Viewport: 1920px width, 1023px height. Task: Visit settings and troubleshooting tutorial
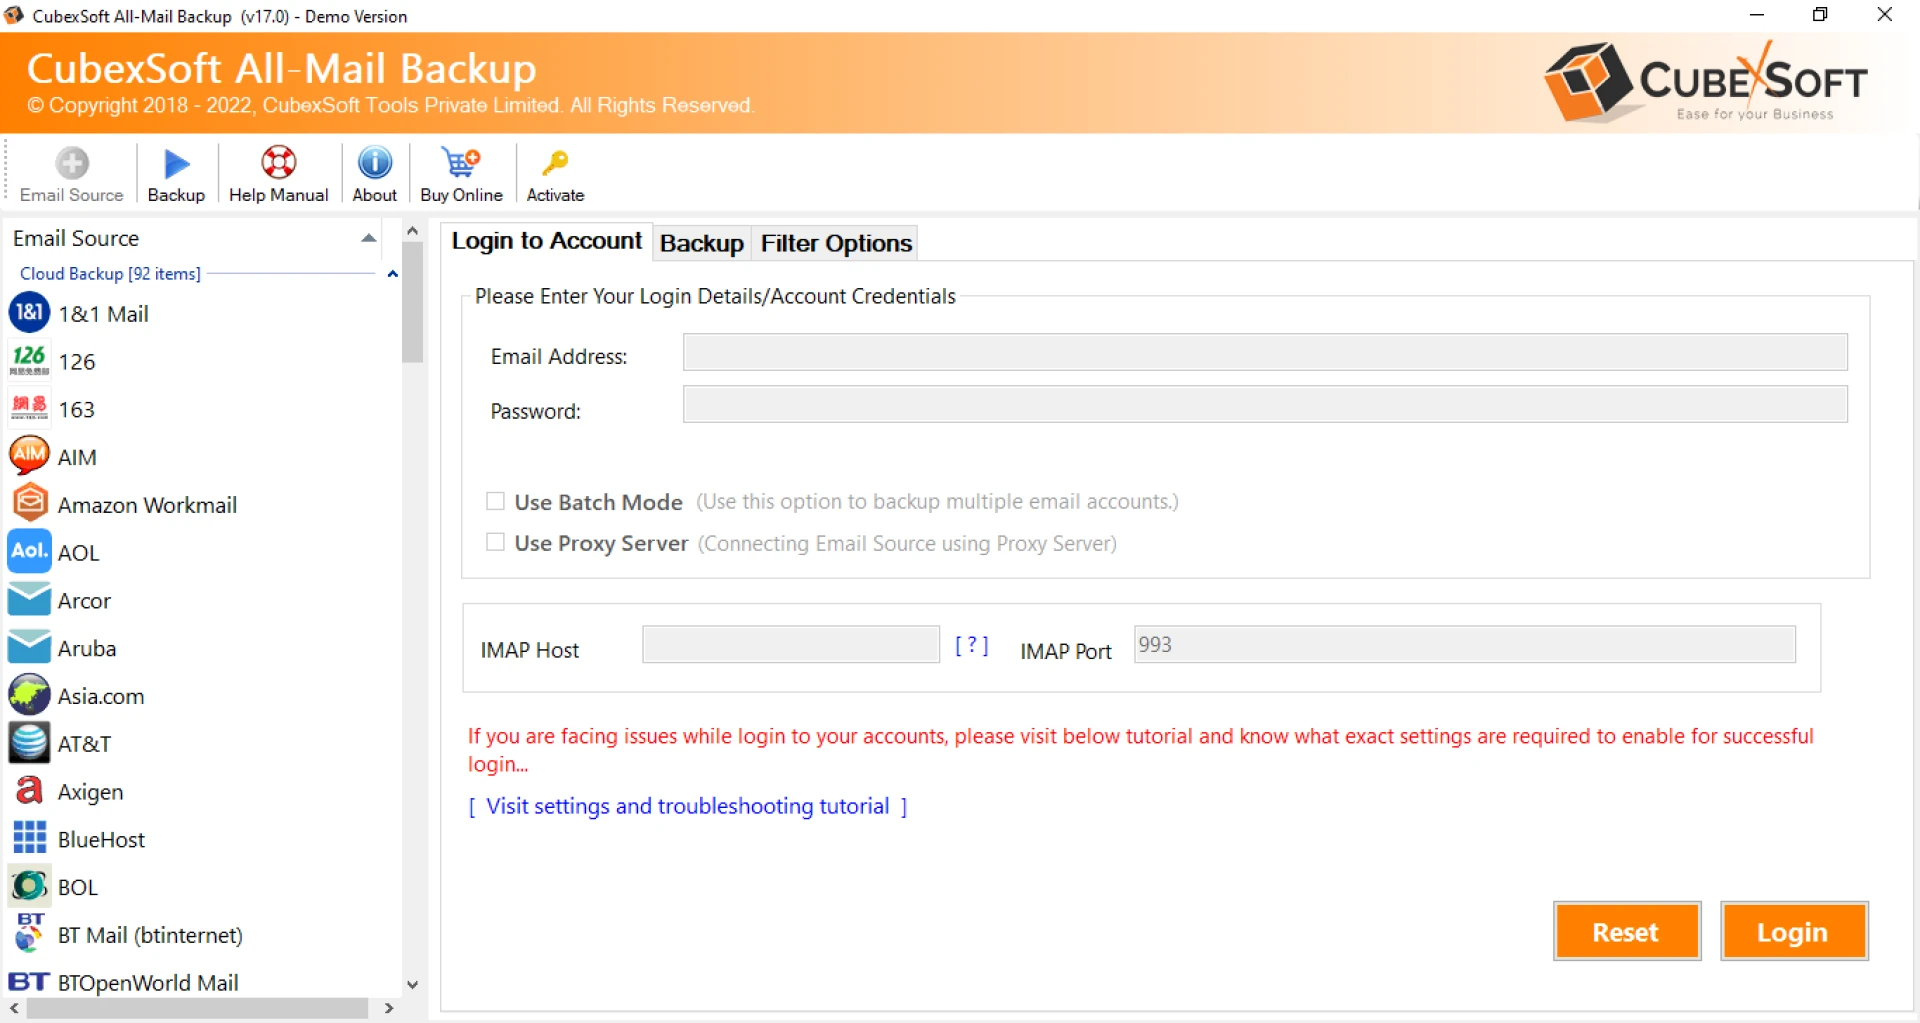pos(687,806)
